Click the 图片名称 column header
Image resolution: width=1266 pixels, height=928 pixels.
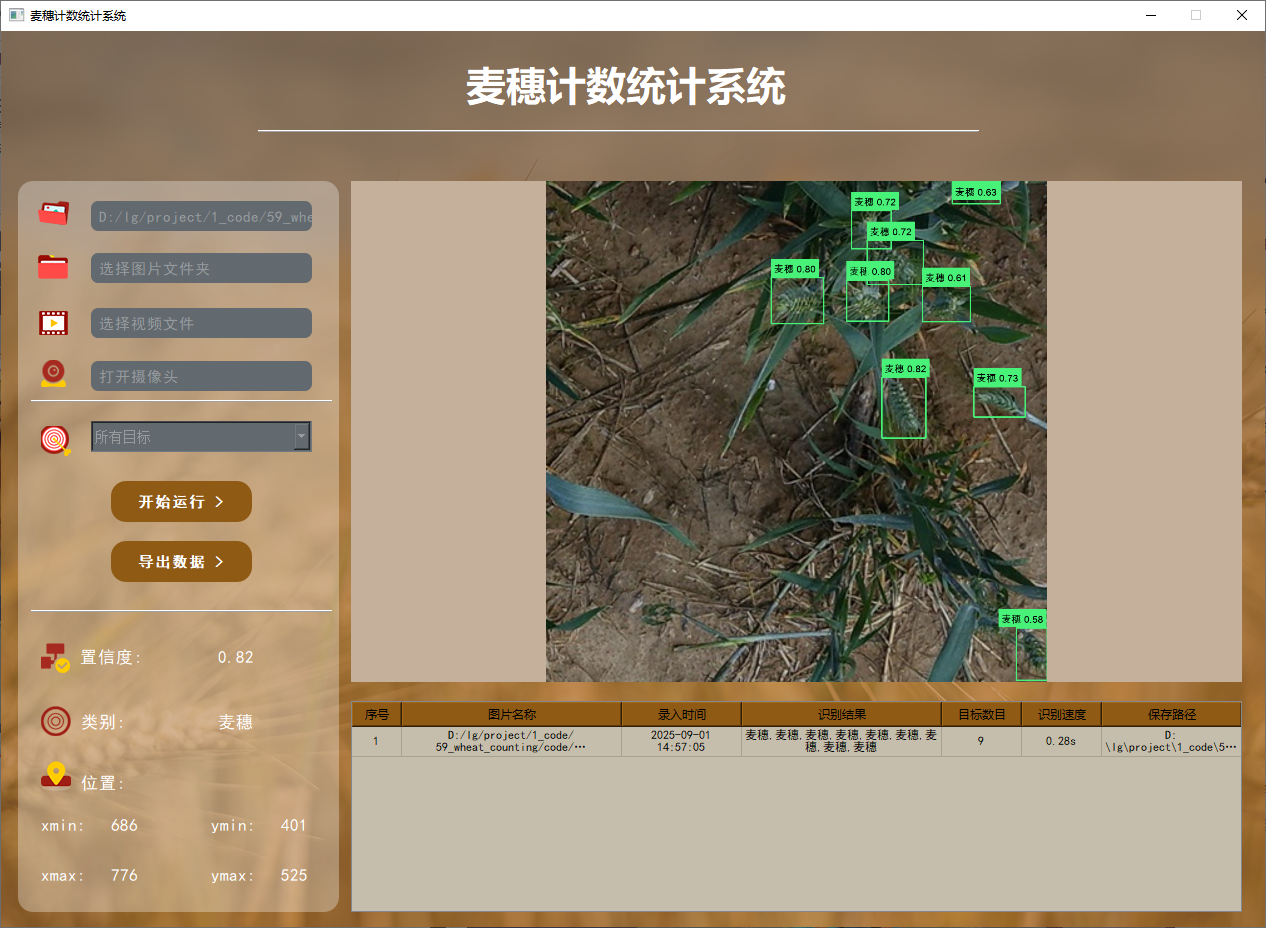[511, 714]
